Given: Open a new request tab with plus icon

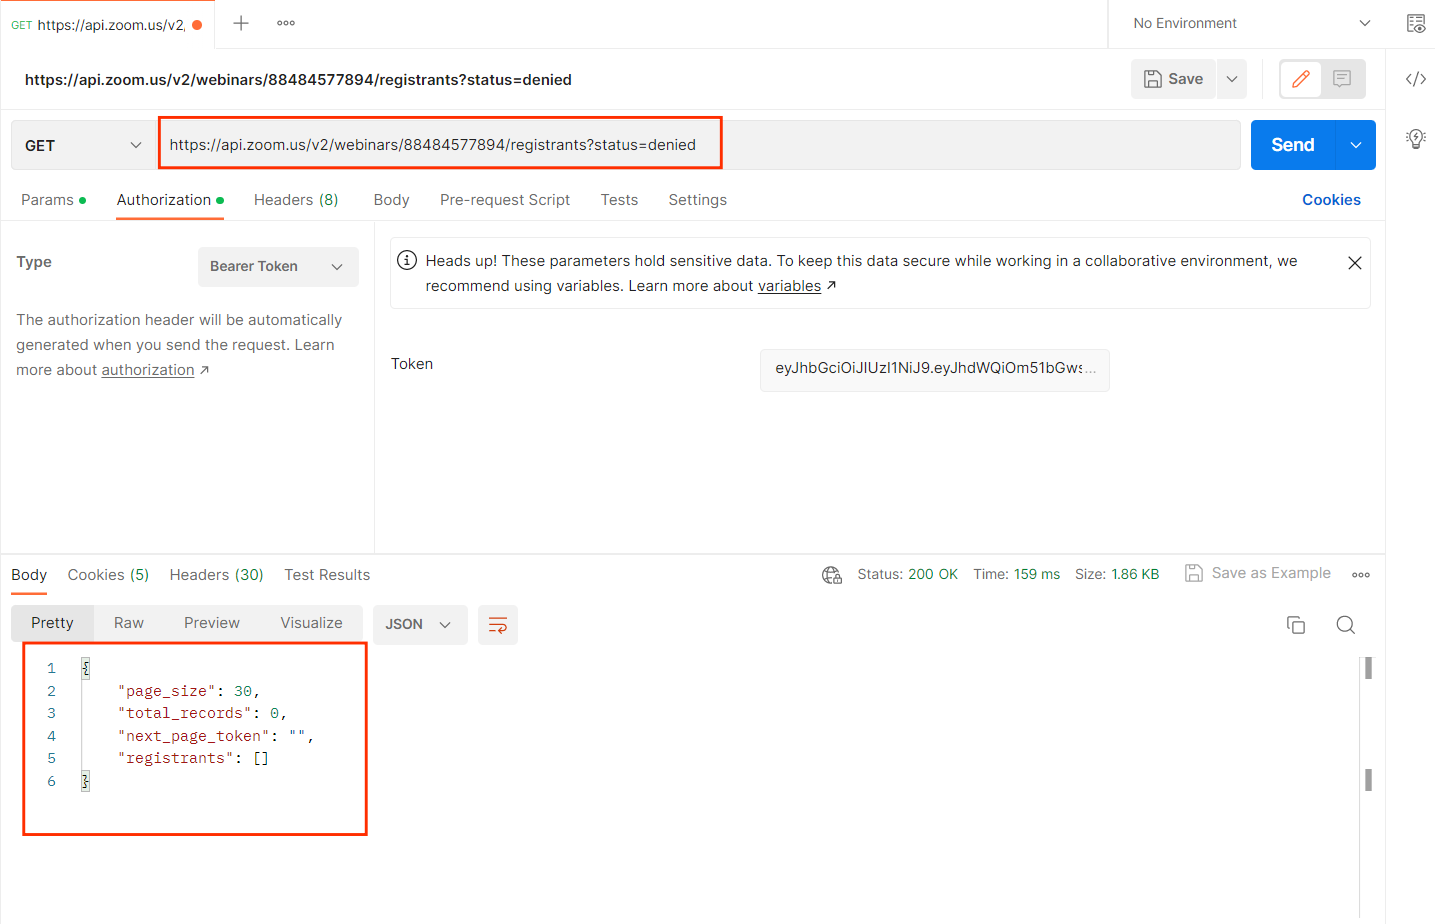Looking at the screenshot, I should [x=241, y=23].
